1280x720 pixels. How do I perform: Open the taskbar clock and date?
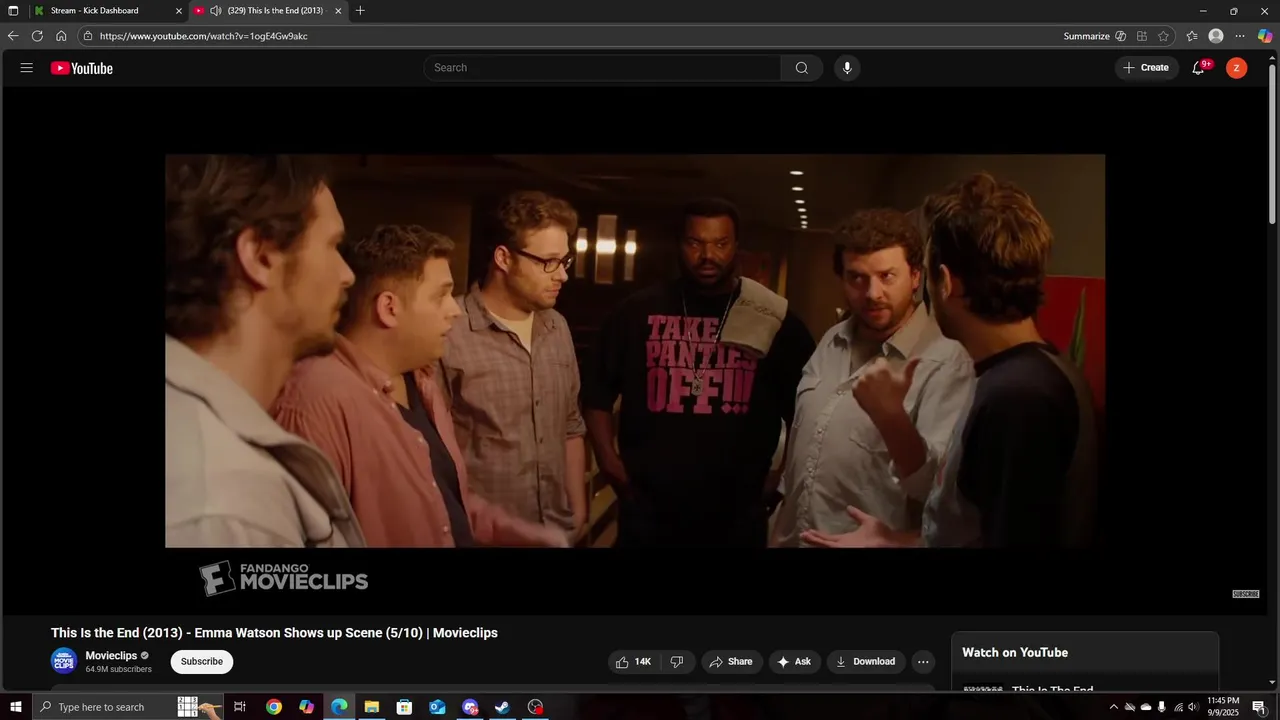click(x=1223, y=707)
